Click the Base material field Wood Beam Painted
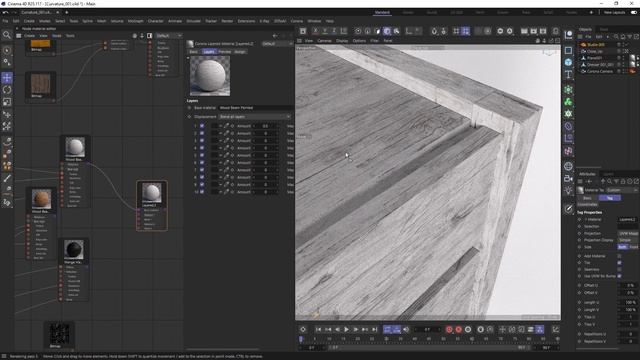 coord(255,108)
